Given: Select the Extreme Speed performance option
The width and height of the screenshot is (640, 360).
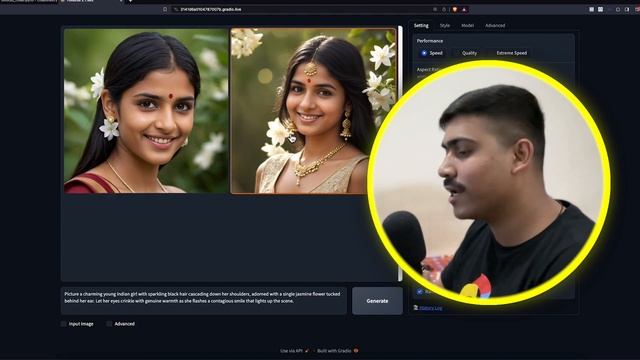Looking at the screenshot, I should tap(511, 53).
